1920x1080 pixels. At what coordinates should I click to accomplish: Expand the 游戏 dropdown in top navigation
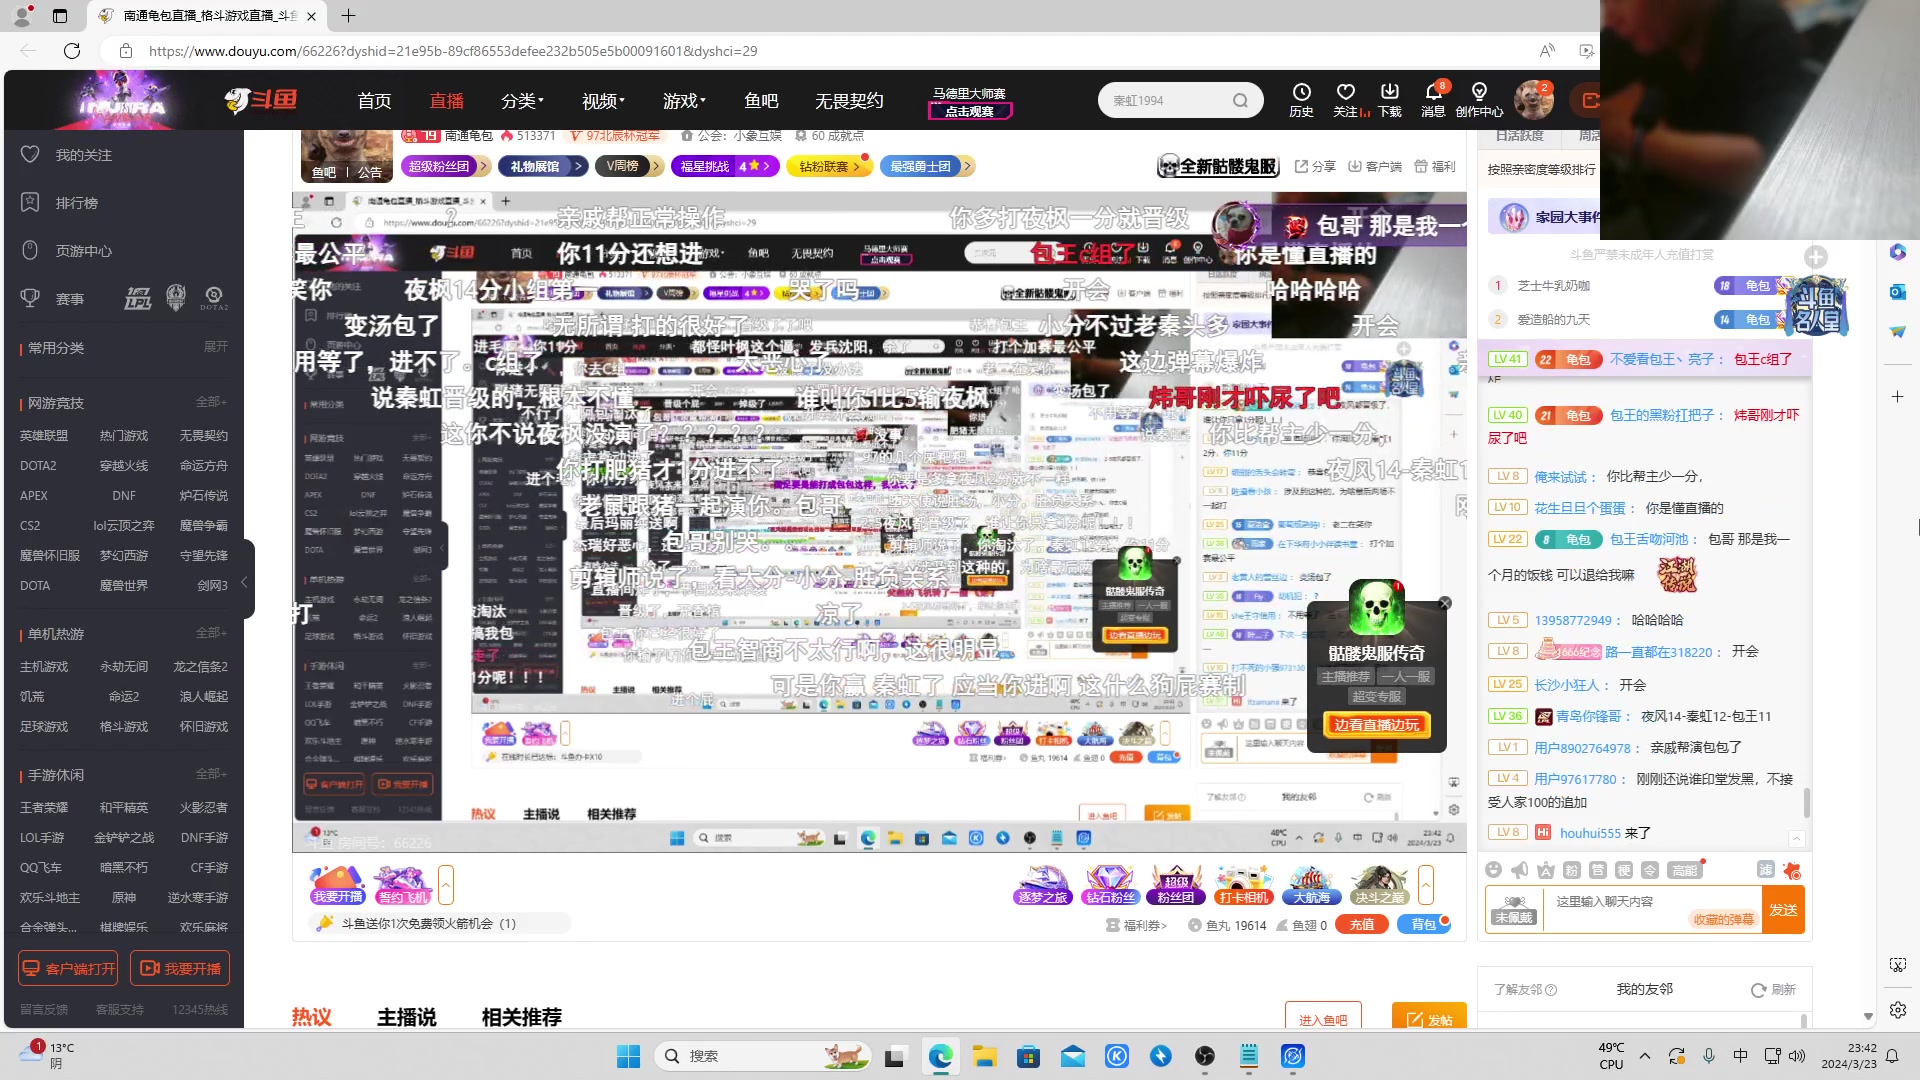click(684, 101)
